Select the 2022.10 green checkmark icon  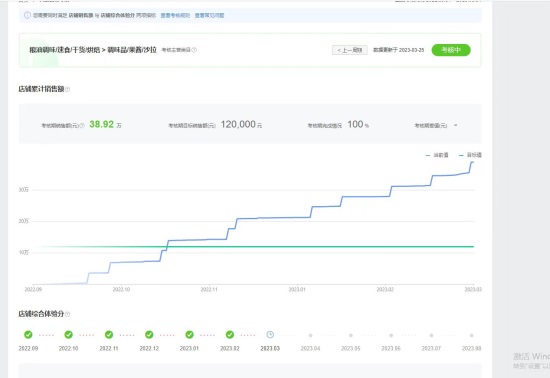pyautogui.click(x=68, y=335)
